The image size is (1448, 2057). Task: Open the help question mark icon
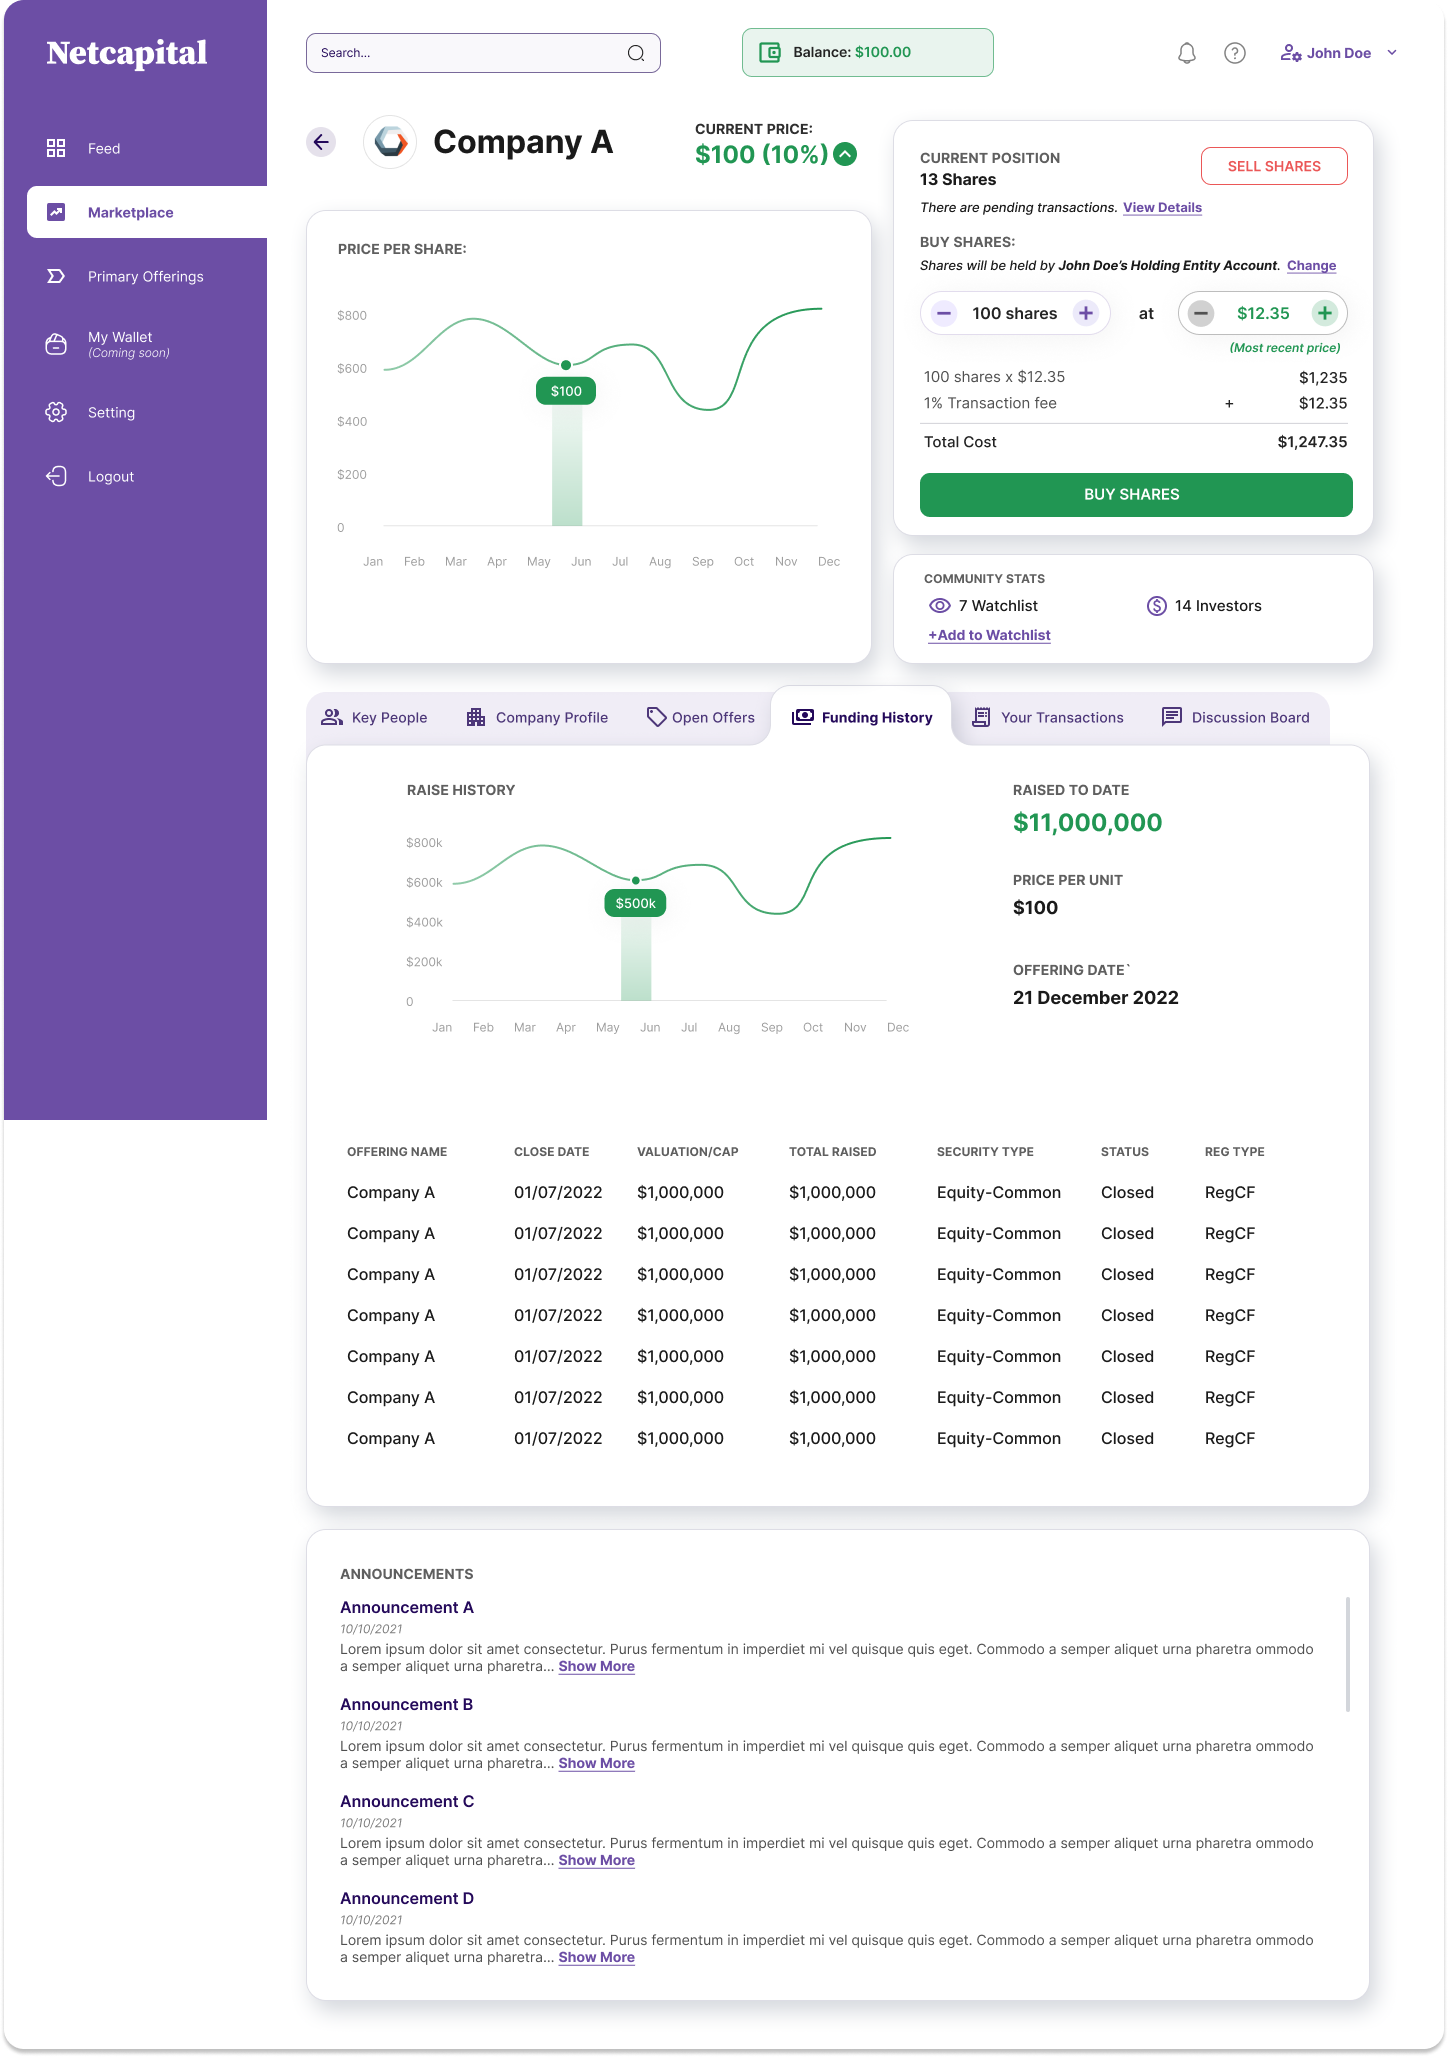(1235, 53)
